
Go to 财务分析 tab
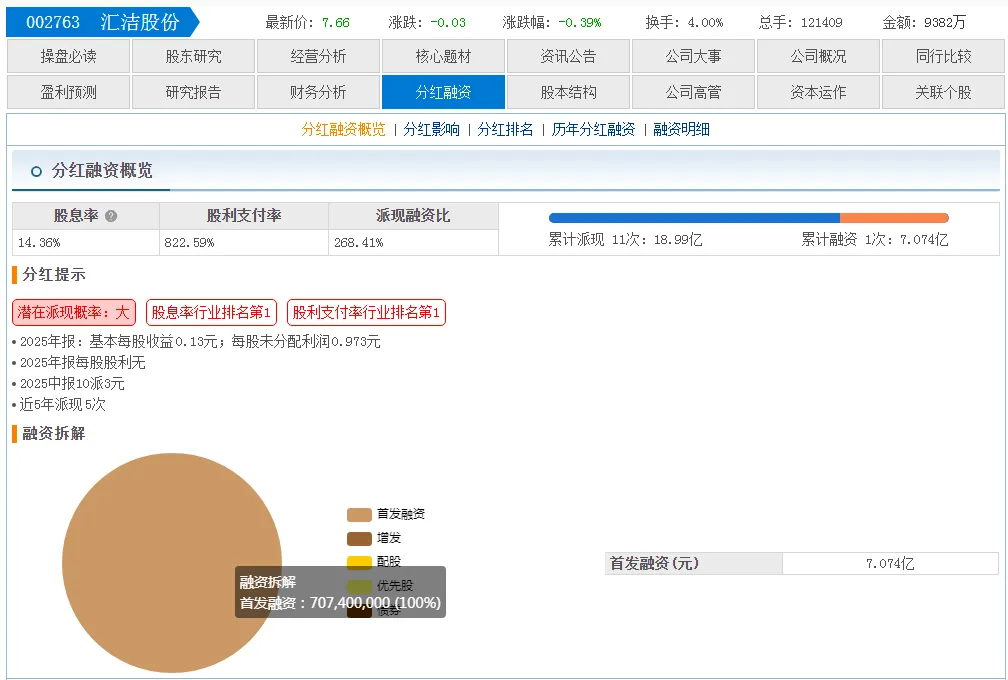(x=318, y=92)
